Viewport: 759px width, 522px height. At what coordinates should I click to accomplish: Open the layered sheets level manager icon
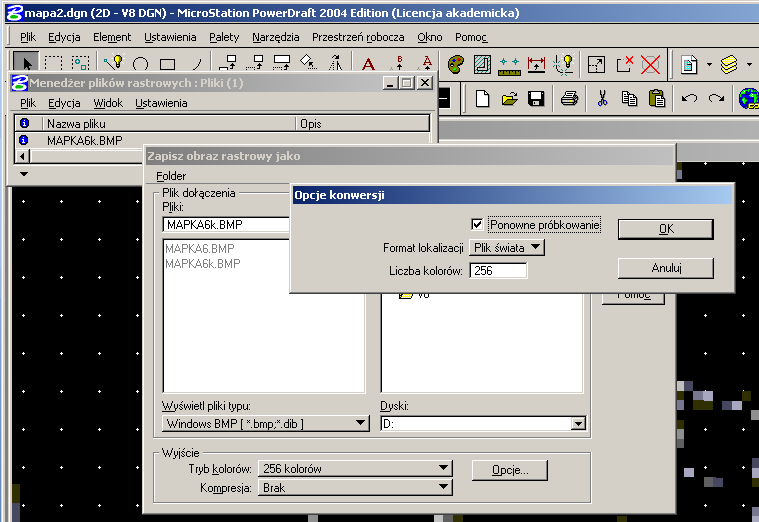[729, 64]
